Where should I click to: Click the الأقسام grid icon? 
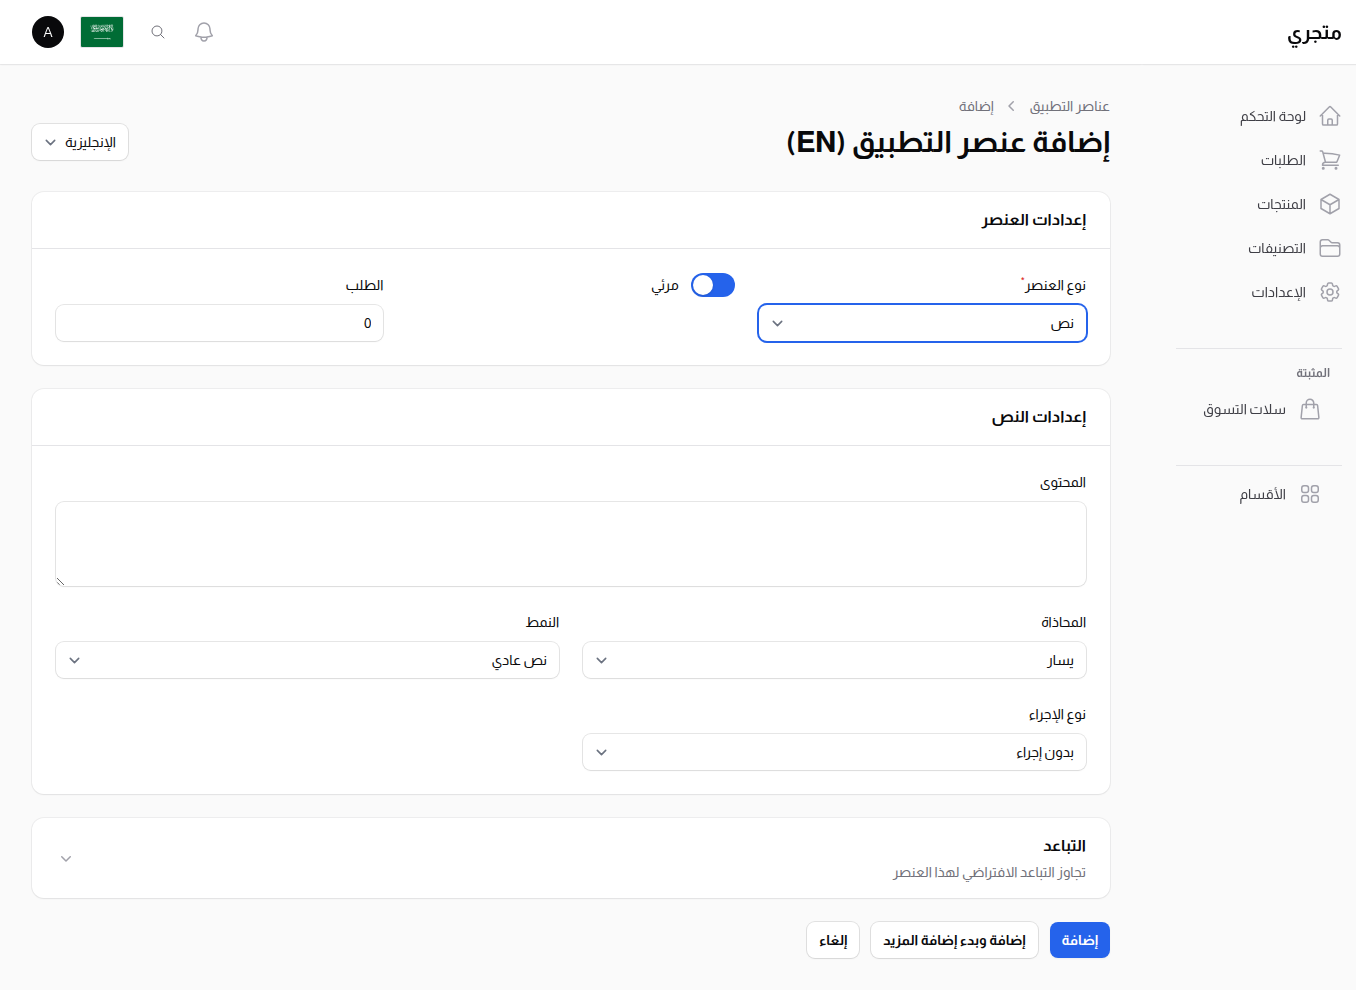pyautogui.click(x=1311, y=493)
